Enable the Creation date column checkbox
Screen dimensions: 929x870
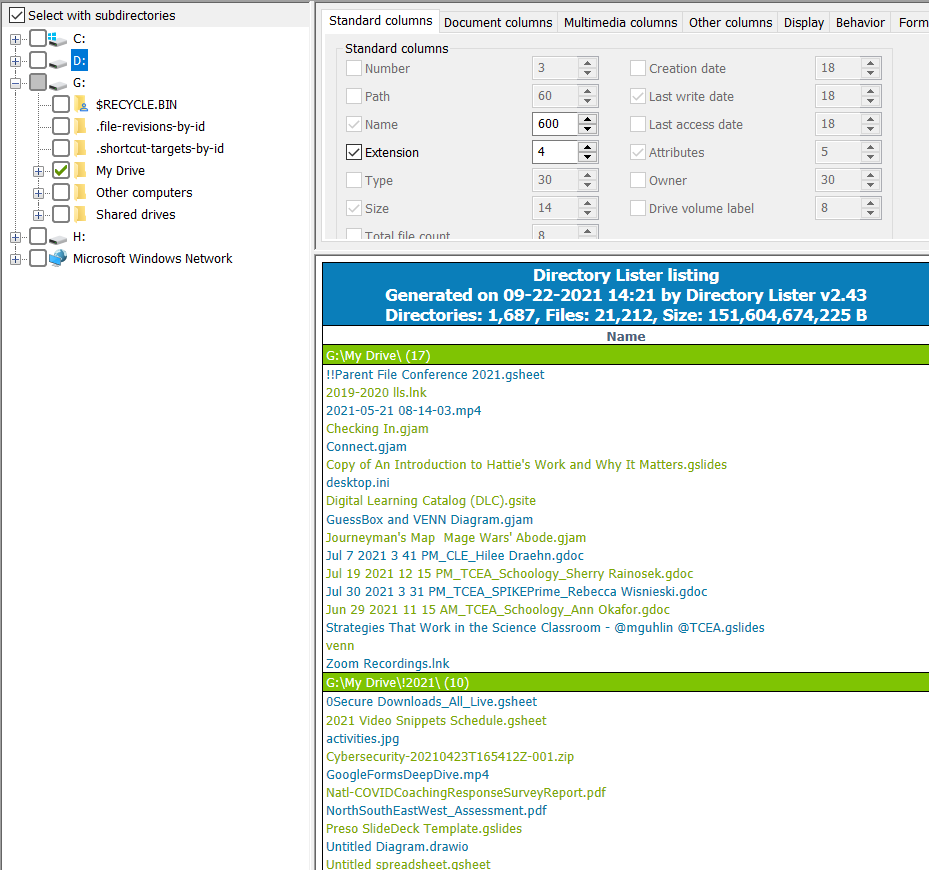638,68
